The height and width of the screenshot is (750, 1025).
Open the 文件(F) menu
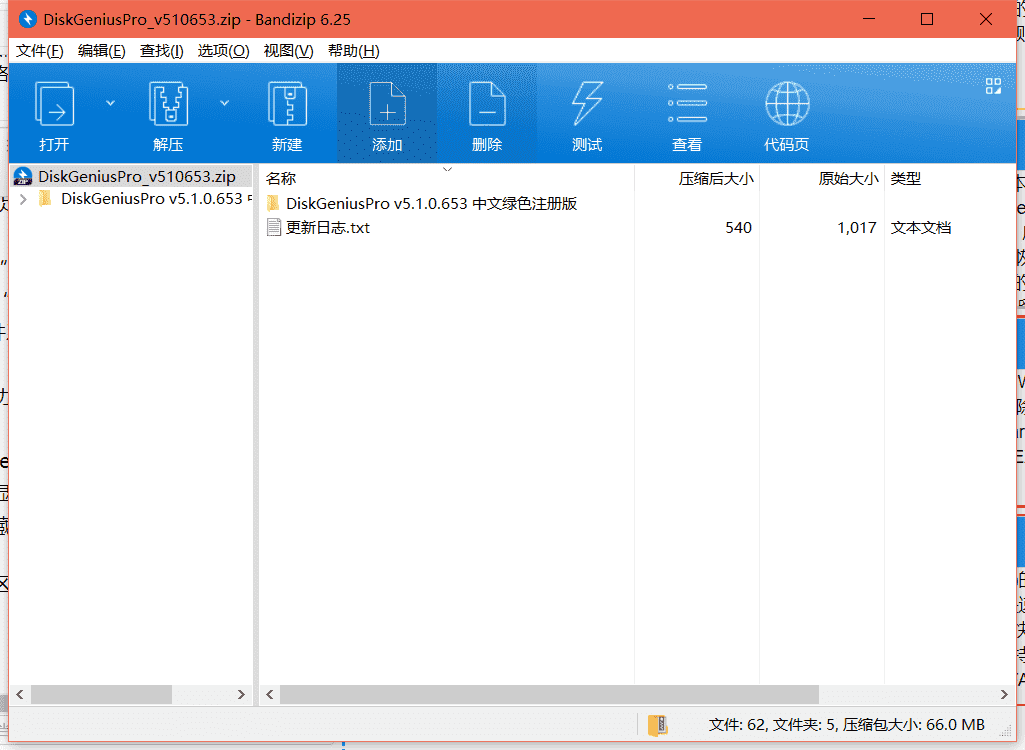tap(40, 51)
